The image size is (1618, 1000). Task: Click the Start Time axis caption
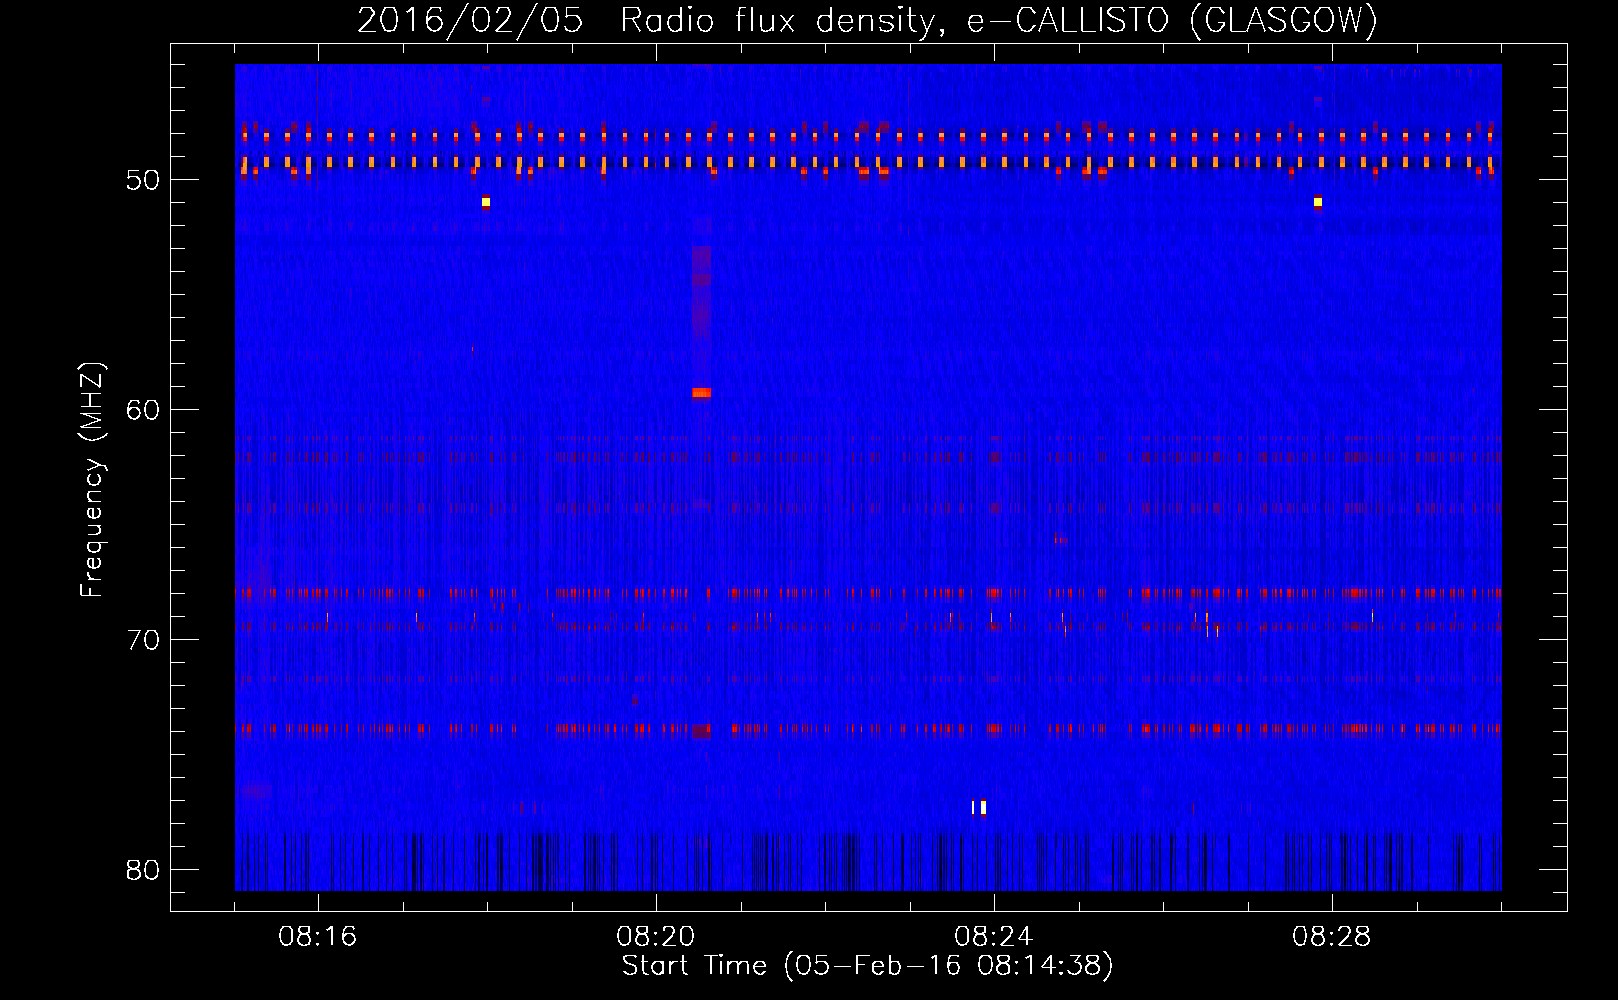click(867, 966)
